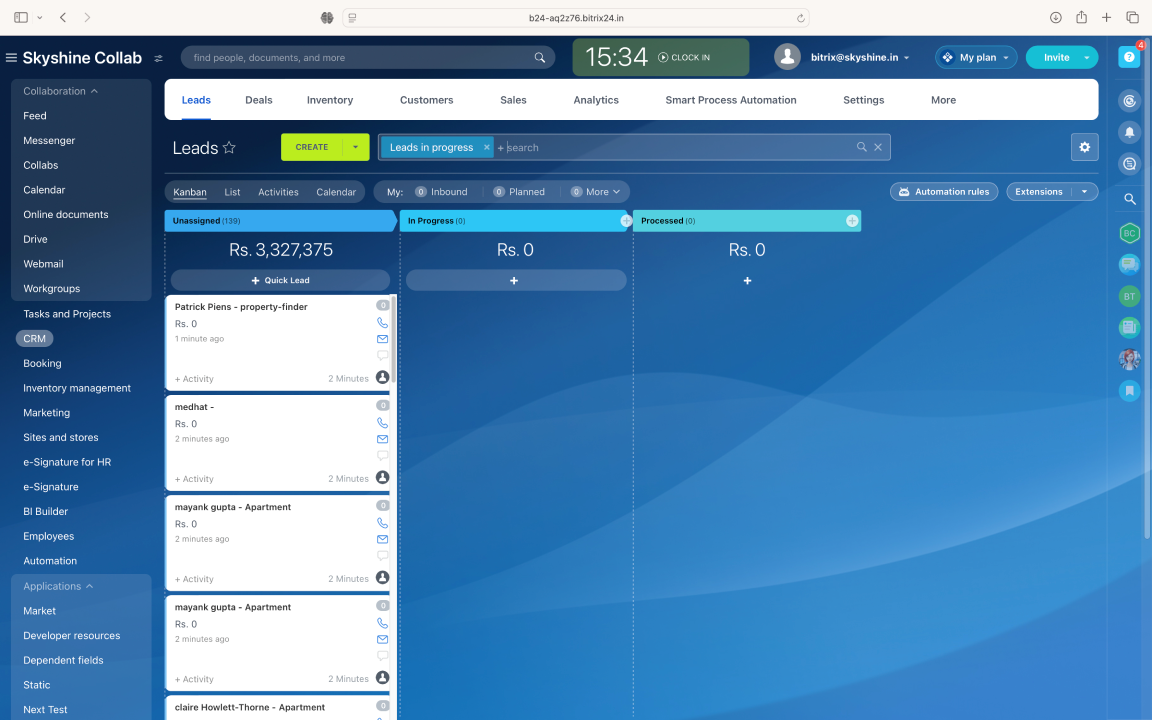Click the Automation rules button
This screenshot has width=1152, height=720.
click(x=943, y=192)
